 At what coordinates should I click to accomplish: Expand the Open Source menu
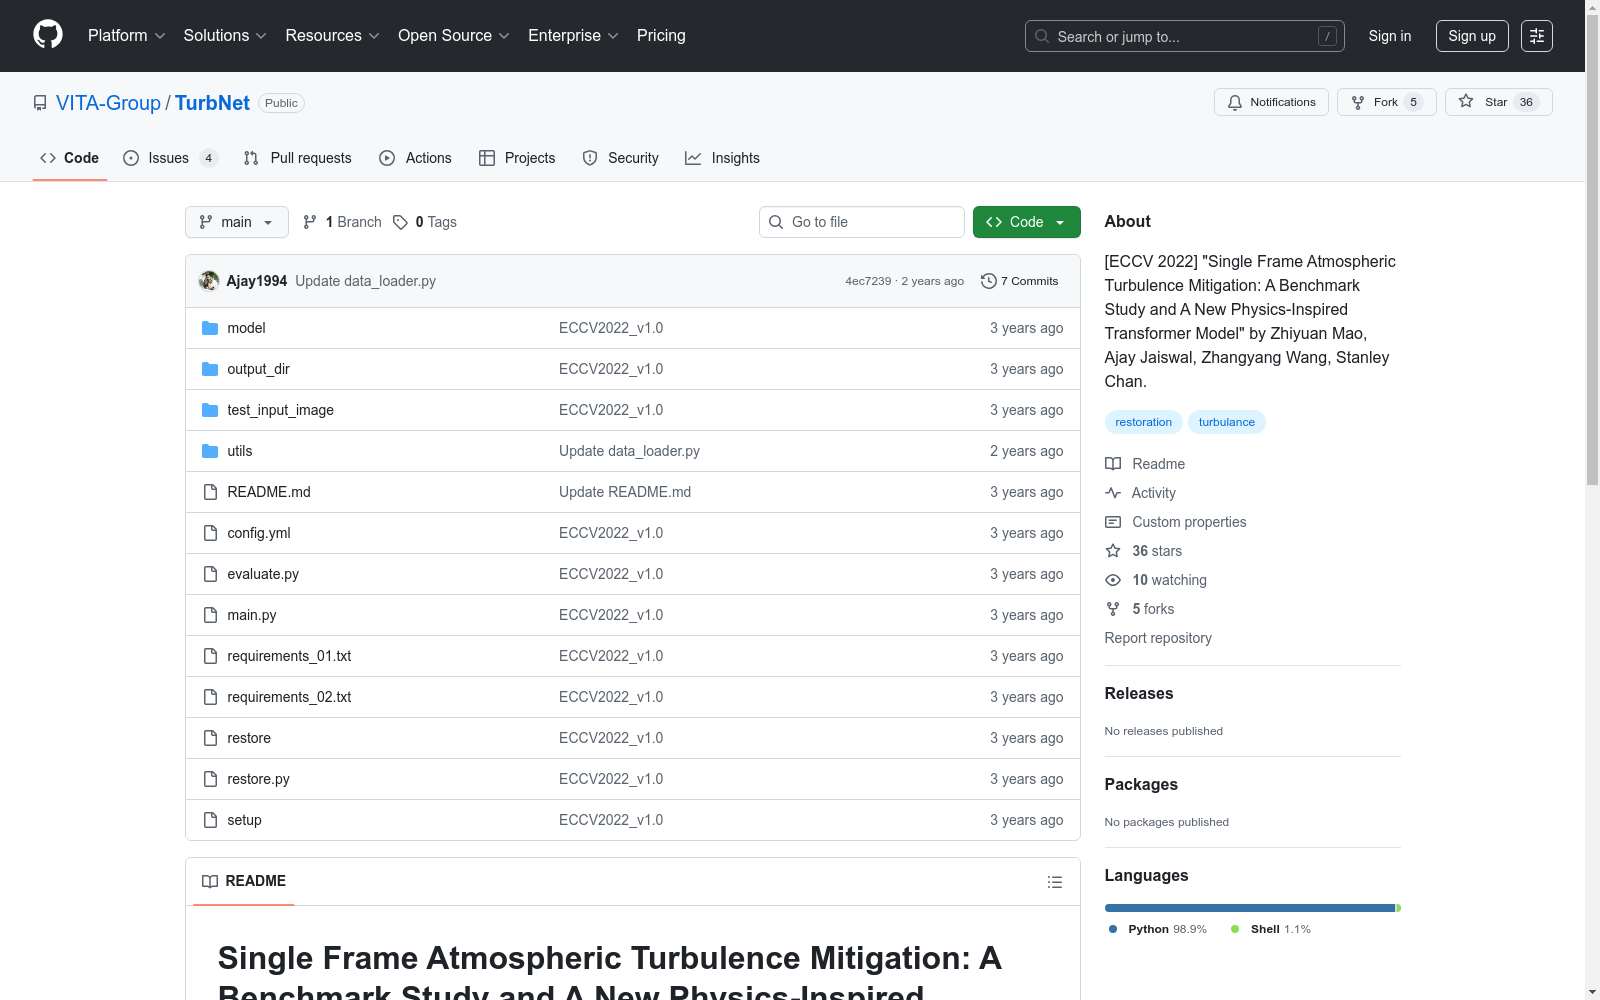(x=454, y=35)
